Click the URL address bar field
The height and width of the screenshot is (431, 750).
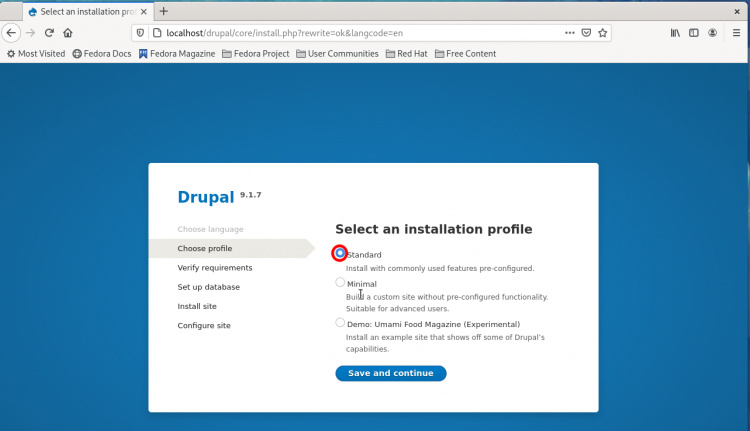tap(350, 32)
